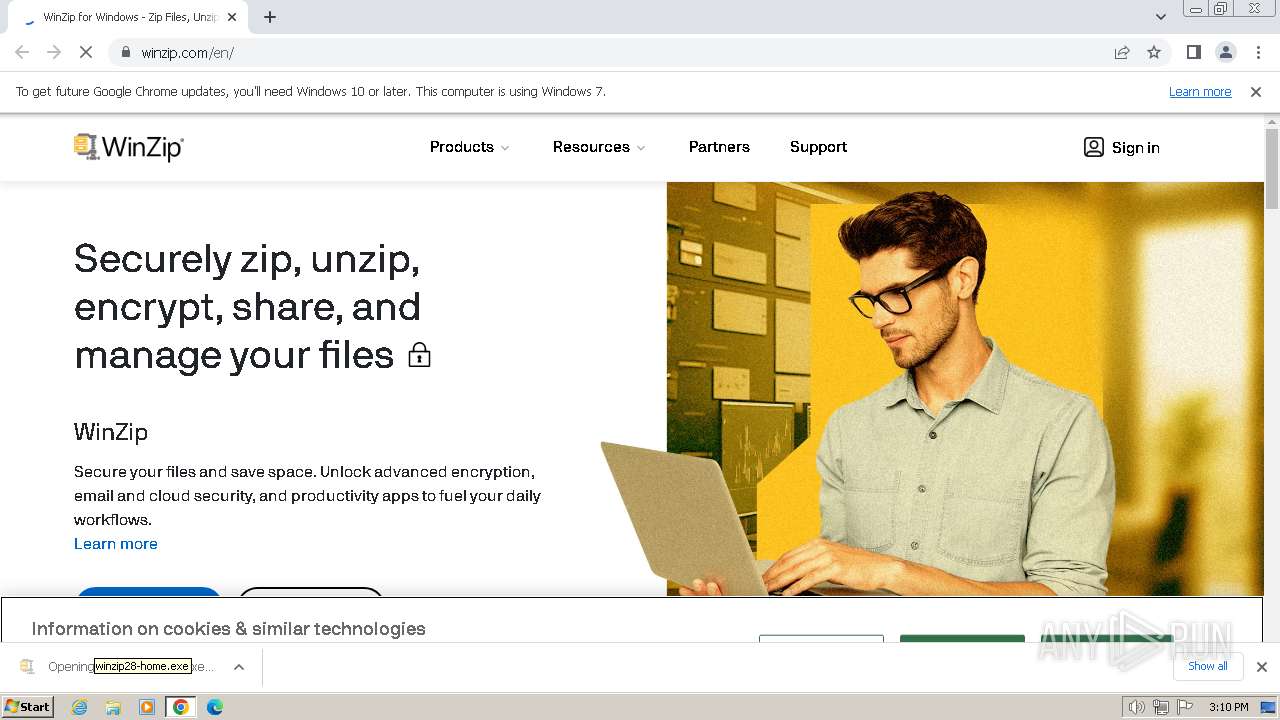This screenshot has height=720, width=1280.
Task: Stop loading the page
Action: click(86, 52)
